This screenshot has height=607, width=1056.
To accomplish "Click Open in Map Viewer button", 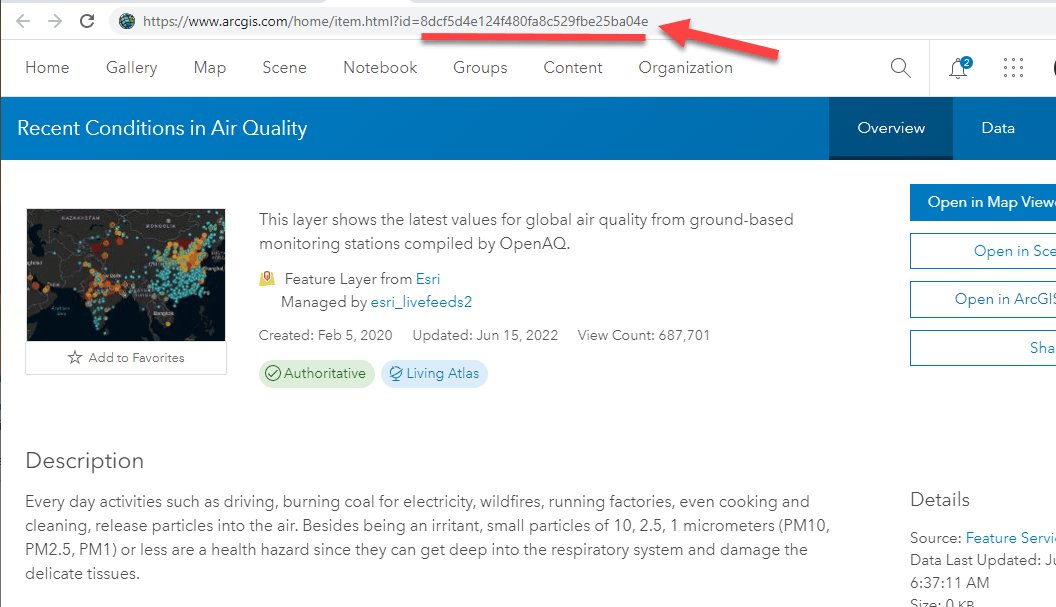I will pyautogui.click(x=983, y=202).
